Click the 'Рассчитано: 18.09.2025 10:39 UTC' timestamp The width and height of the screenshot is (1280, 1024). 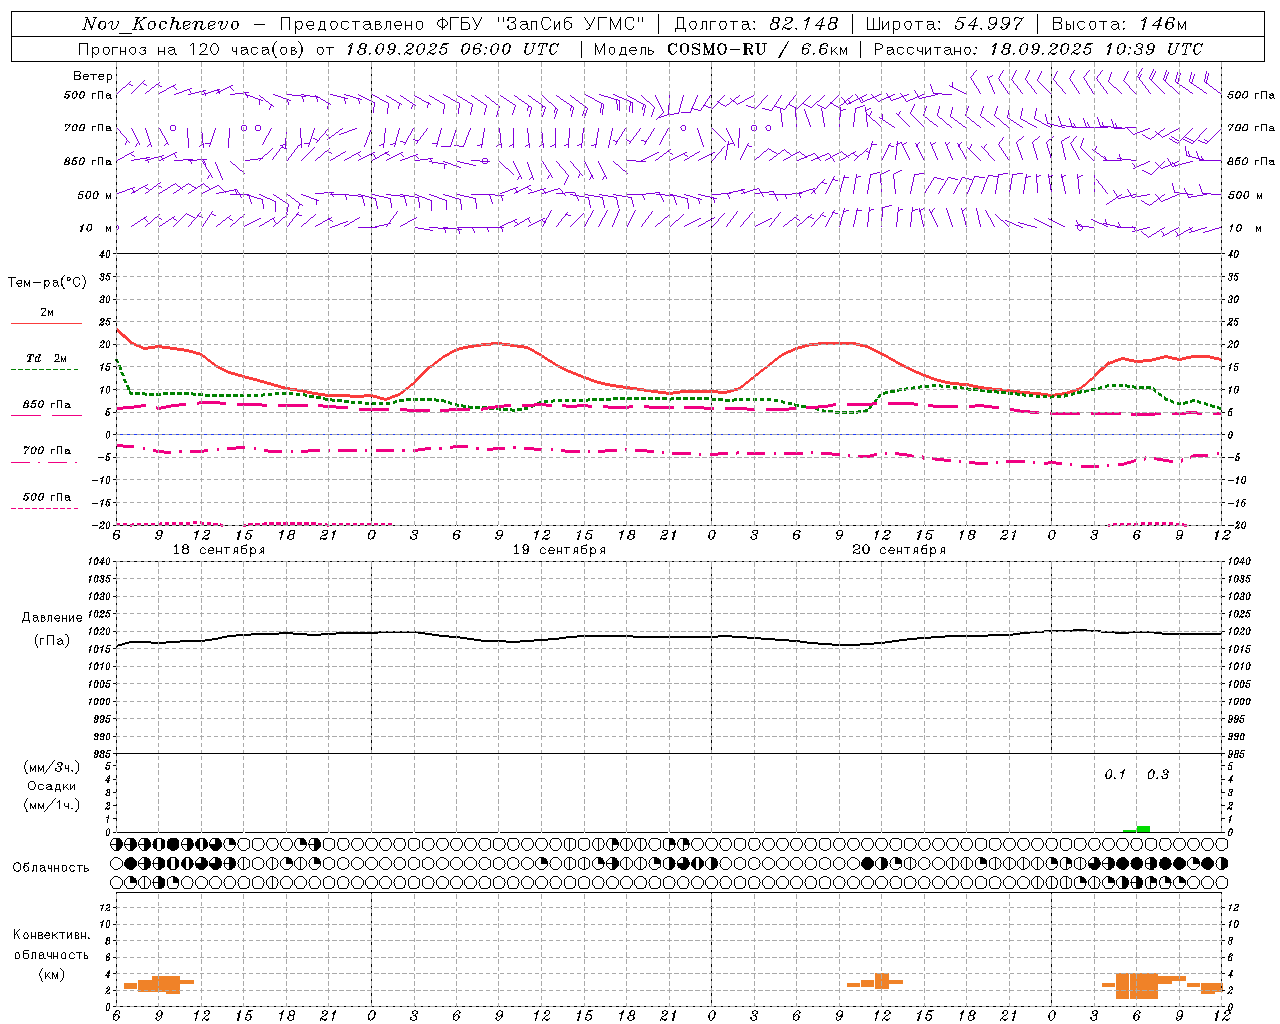(1038, 49)
